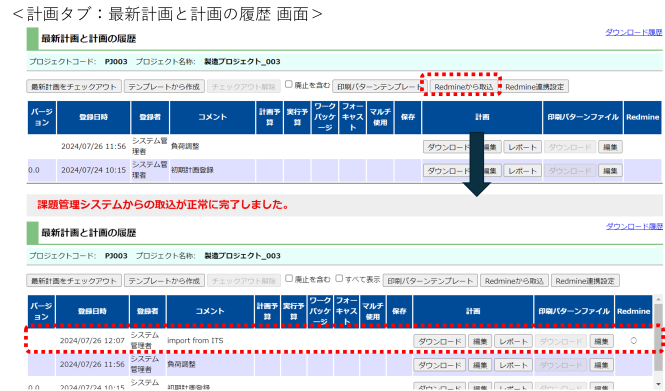Click Redmineから取込 in the bottom panel
This screenshot has height=391, width=665.
(x=514, y=281)
